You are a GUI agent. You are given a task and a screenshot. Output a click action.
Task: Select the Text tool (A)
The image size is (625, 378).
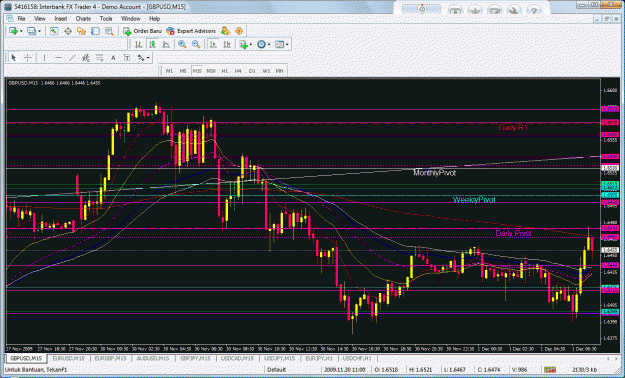click(x=113, y=58)
